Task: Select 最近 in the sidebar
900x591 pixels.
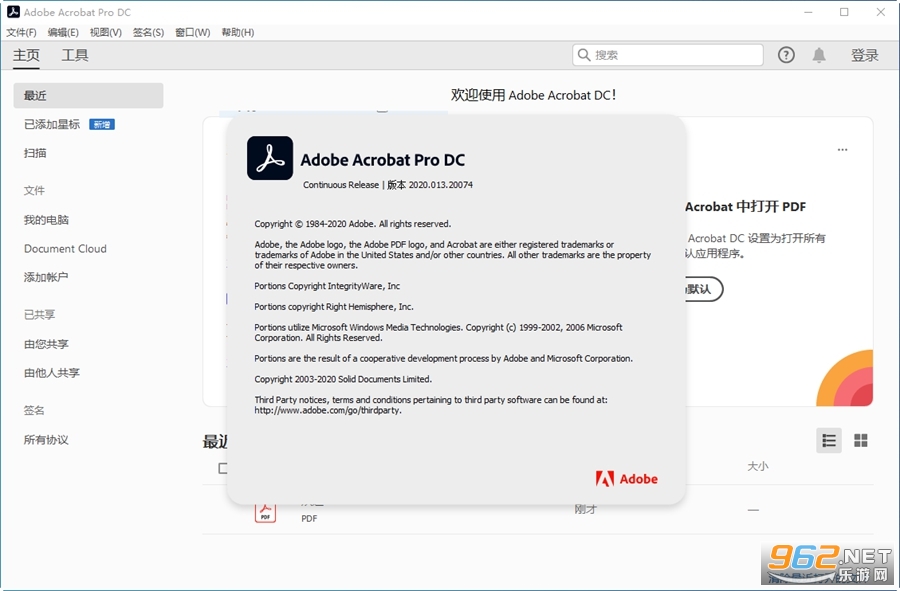Action: (x=88, y=95)
